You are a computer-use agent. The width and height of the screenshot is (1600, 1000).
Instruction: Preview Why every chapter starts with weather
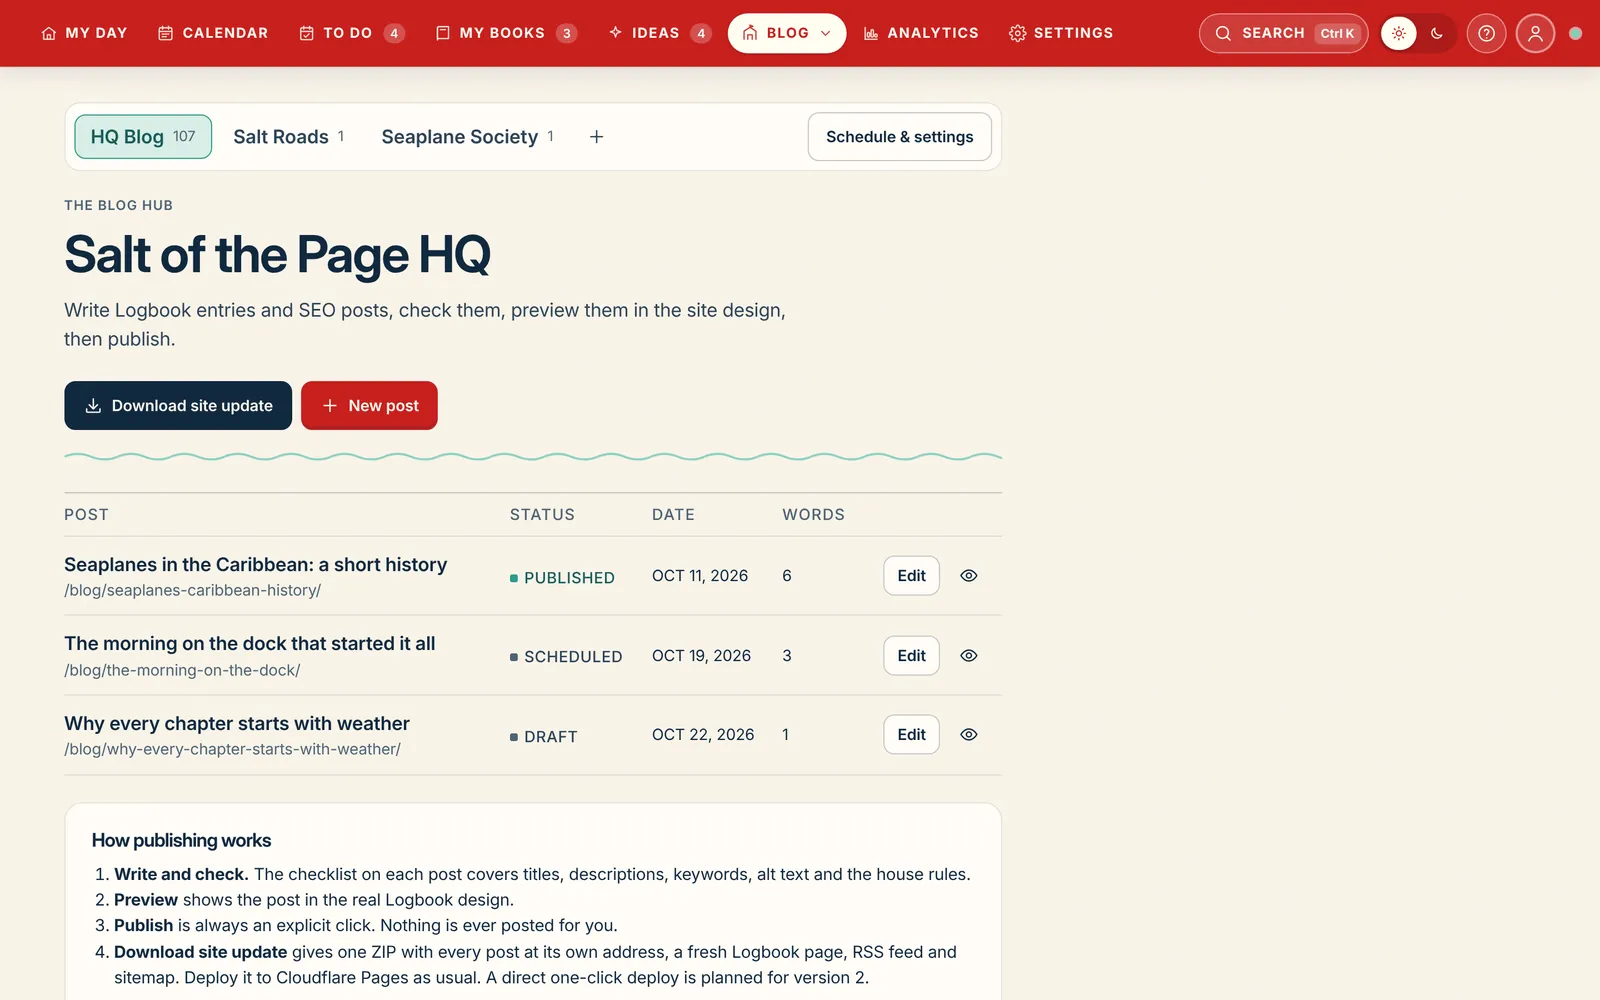[969, 735]
